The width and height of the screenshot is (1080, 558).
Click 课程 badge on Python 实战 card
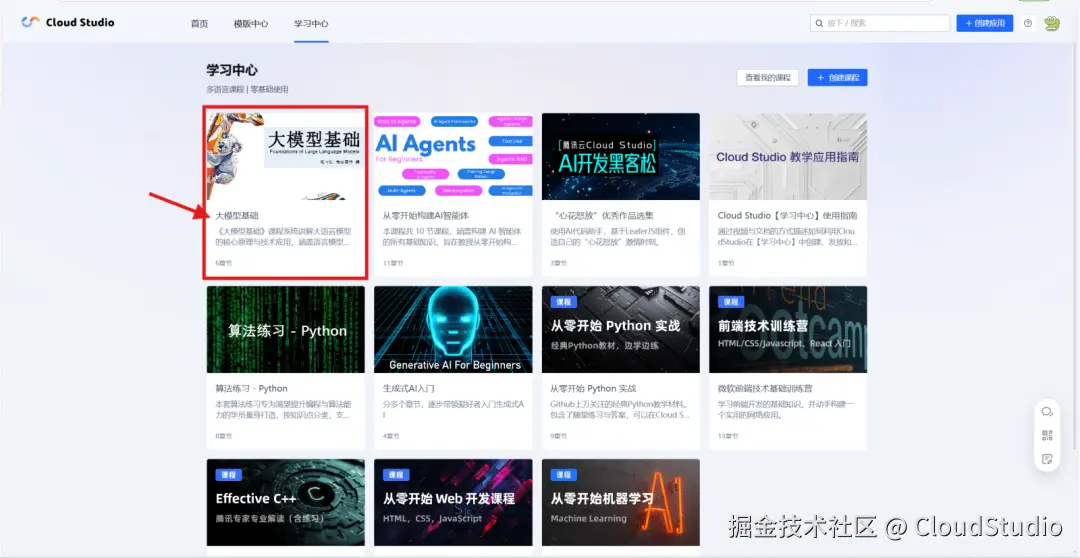click(x=563, y=302)
